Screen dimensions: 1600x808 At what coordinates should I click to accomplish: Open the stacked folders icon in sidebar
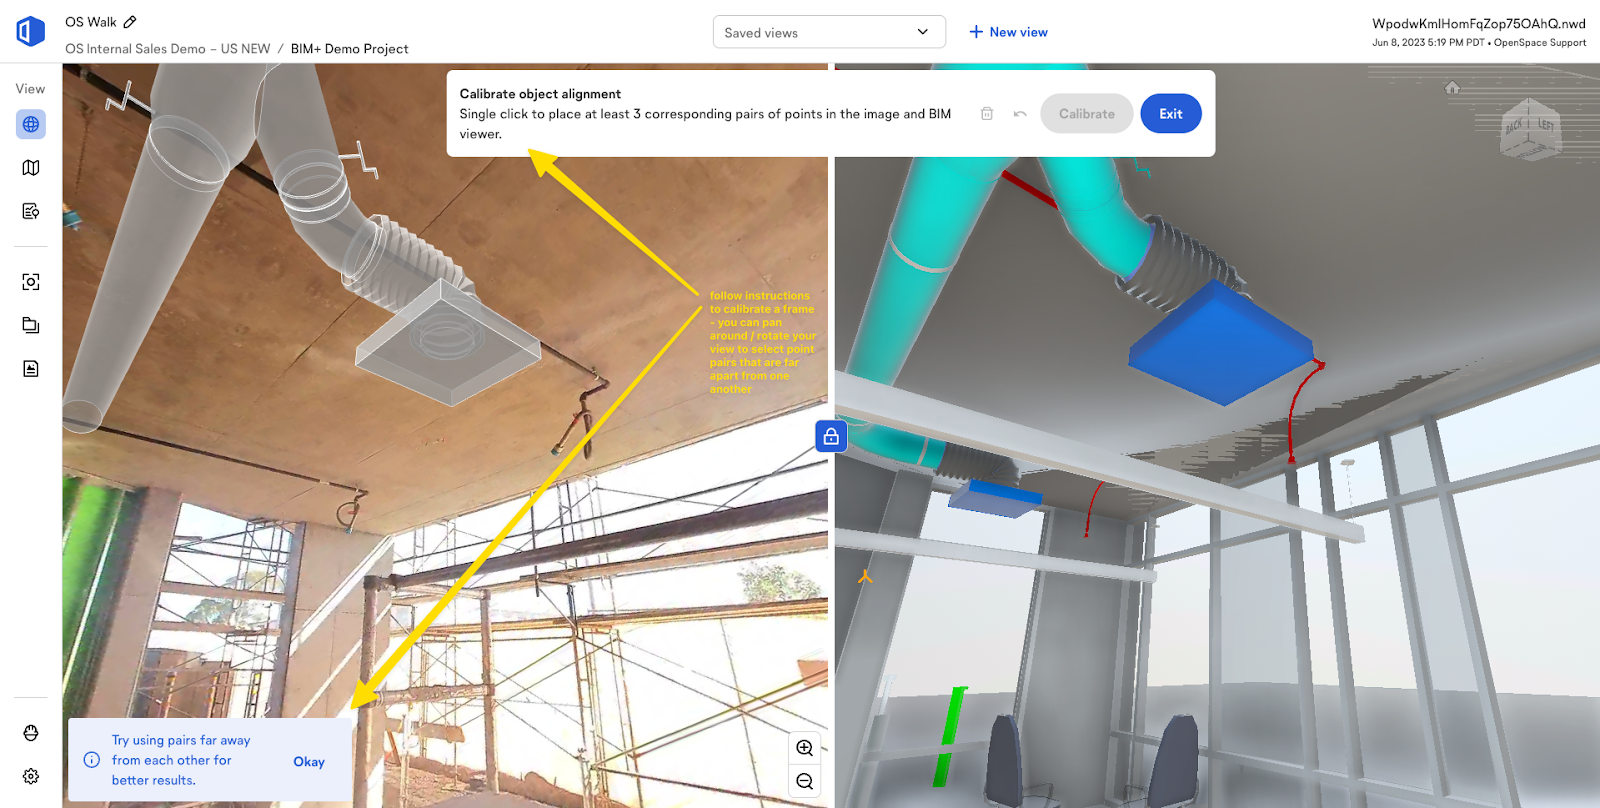click(x=31, y=325)
